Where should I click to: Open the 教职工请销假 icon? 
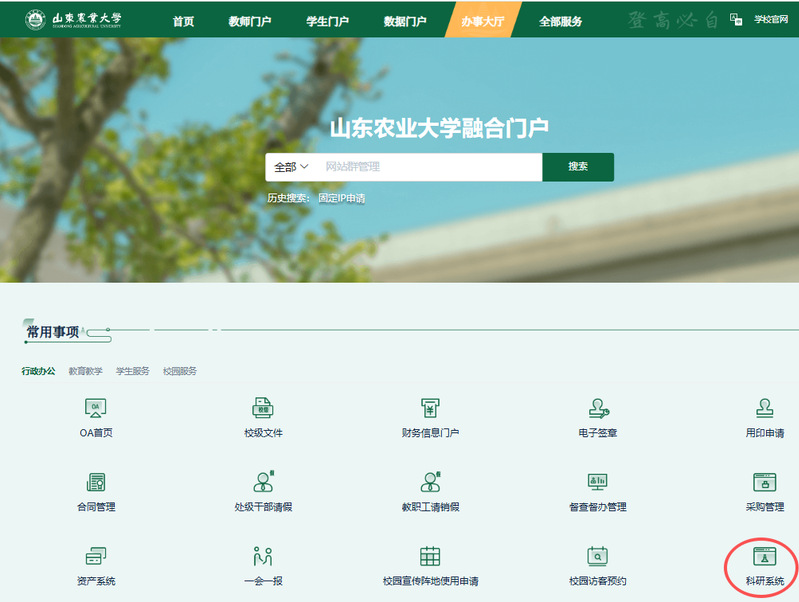point(431,481)
